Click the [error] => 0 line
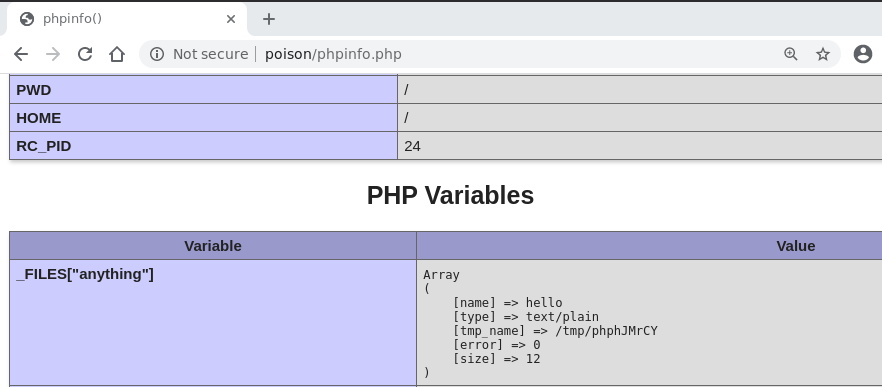 tap(497, 345)
